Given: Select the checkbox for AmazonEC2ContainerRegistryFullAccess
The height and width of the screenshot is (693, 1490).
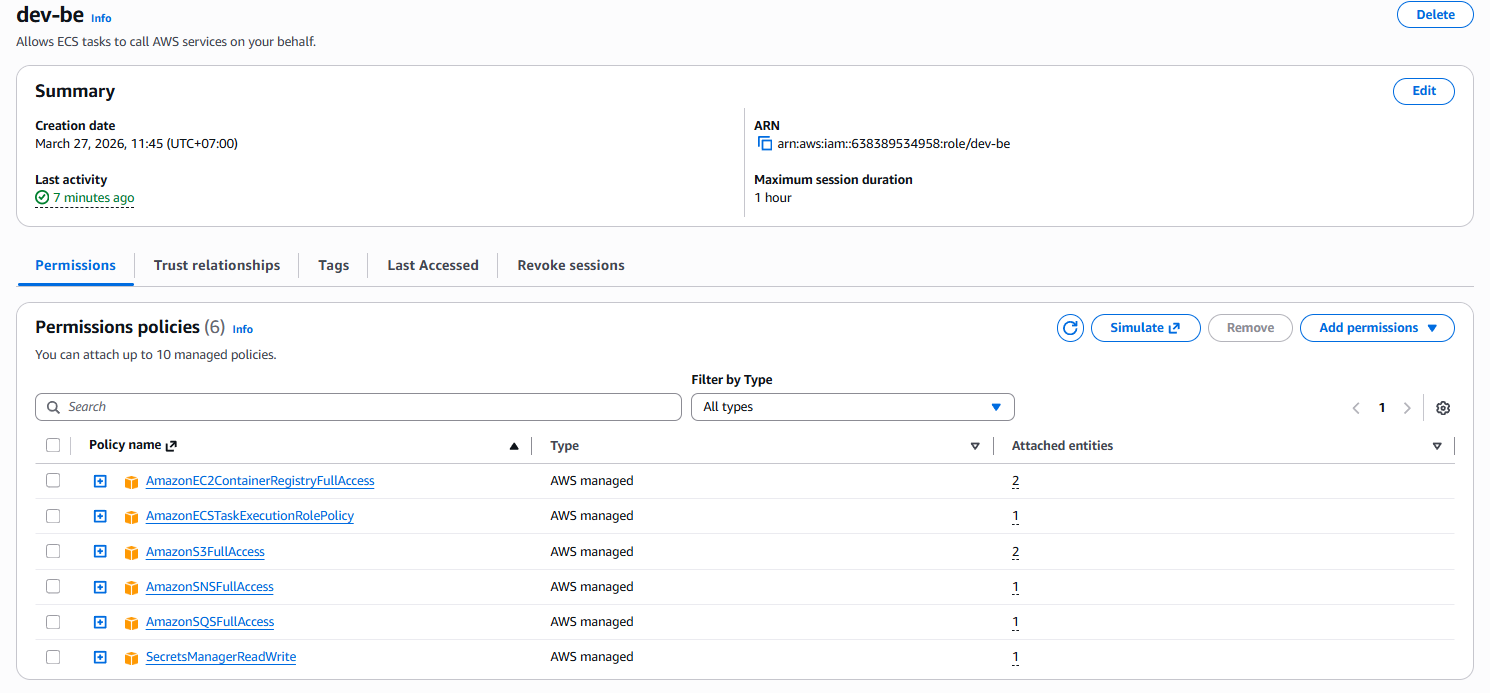Looking at the screenshot, I should (53, 481).
